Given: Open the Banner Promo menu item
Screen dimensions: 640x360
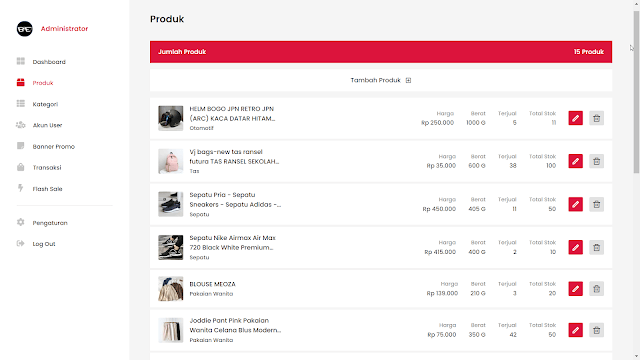Looking at the screenshot, I should point(53,147).
